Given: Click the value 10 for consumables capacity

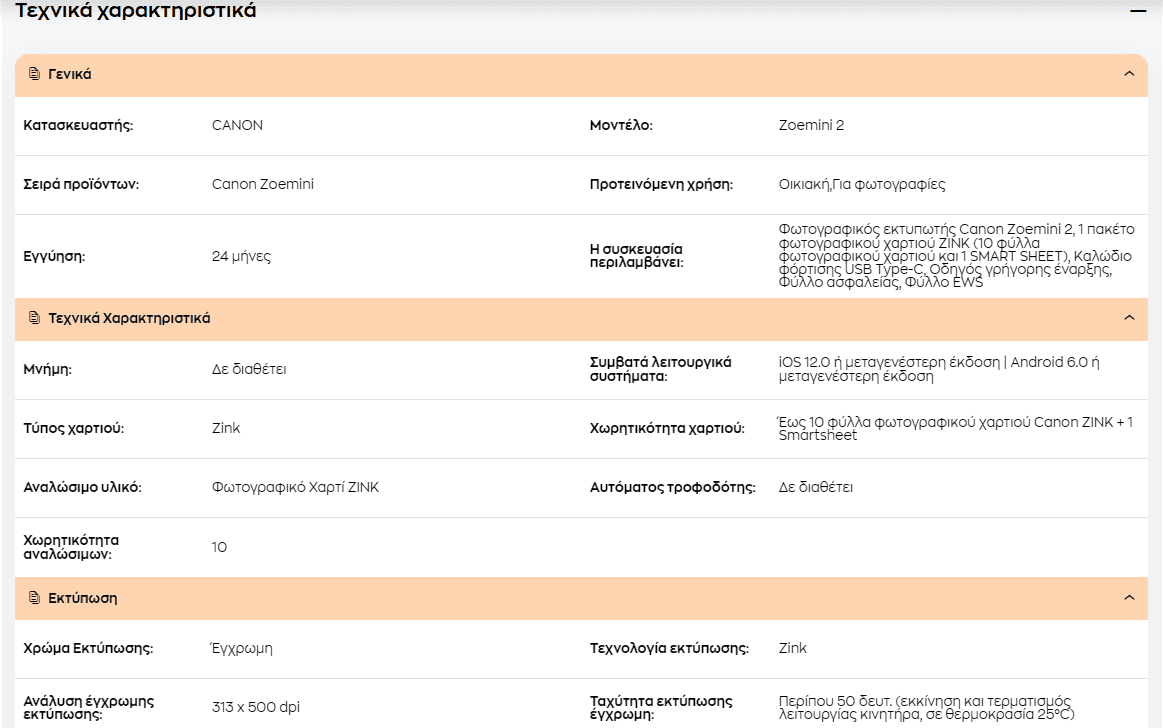Looking at the screenshot, I should (x=219, y=547).
